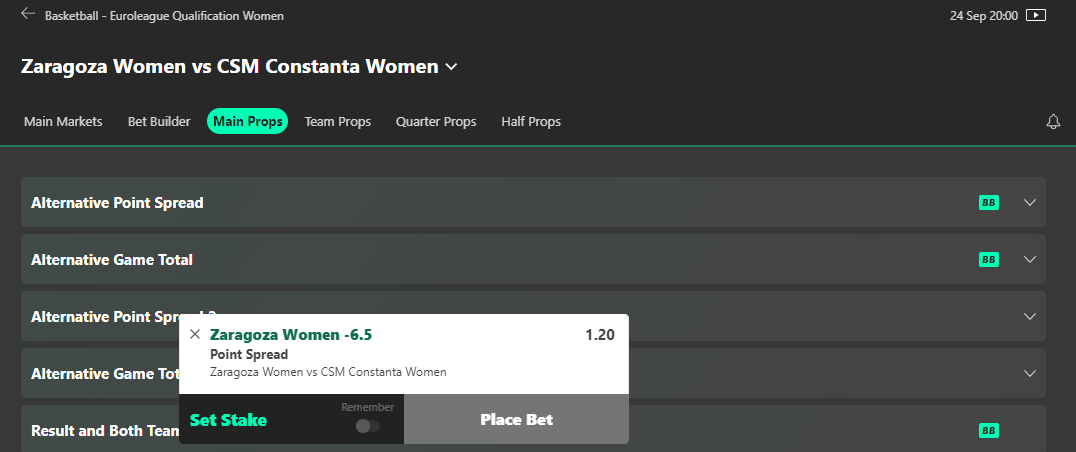Switch to the Quarter Props tab
The height and width of the screenshot is (452, 1076).
436,122
